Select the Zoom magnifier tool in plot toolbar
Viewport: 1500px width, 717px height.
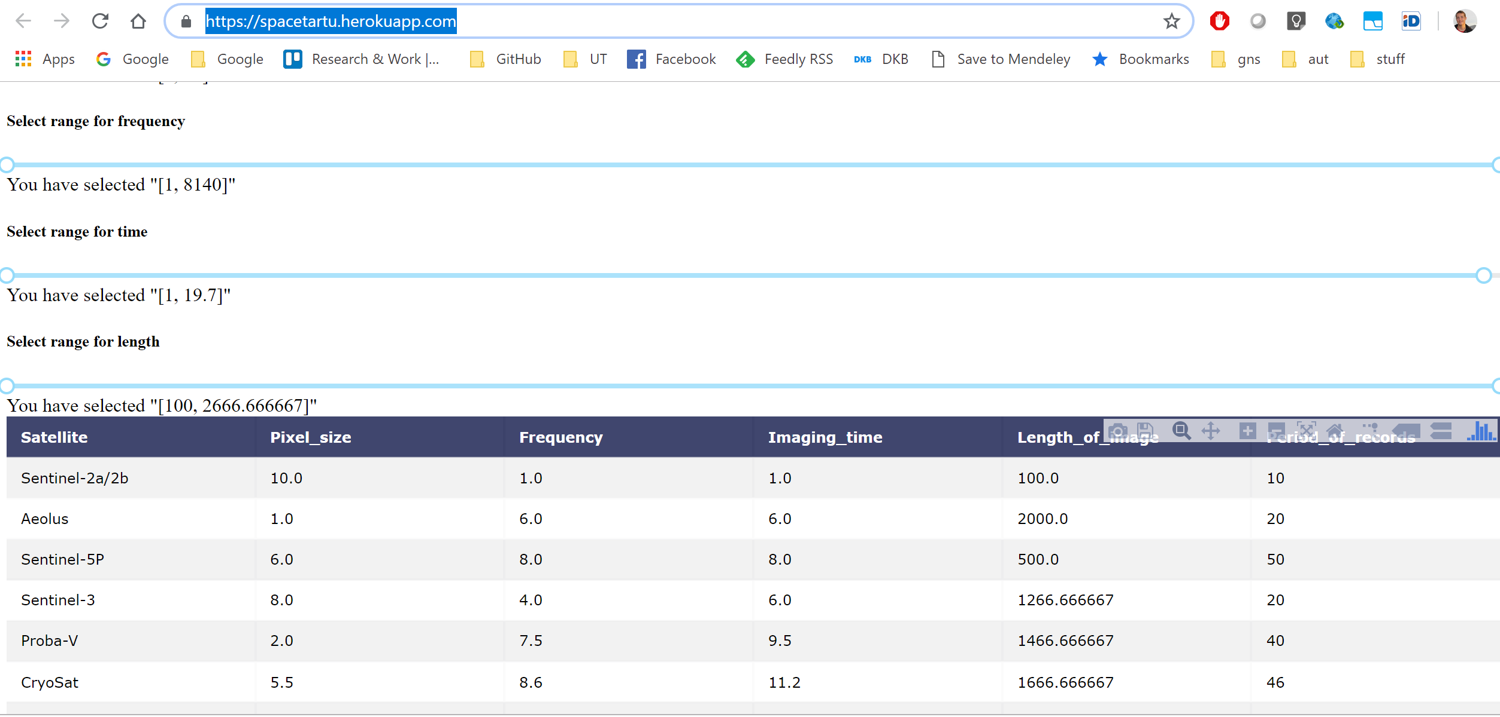[1181, 431]
